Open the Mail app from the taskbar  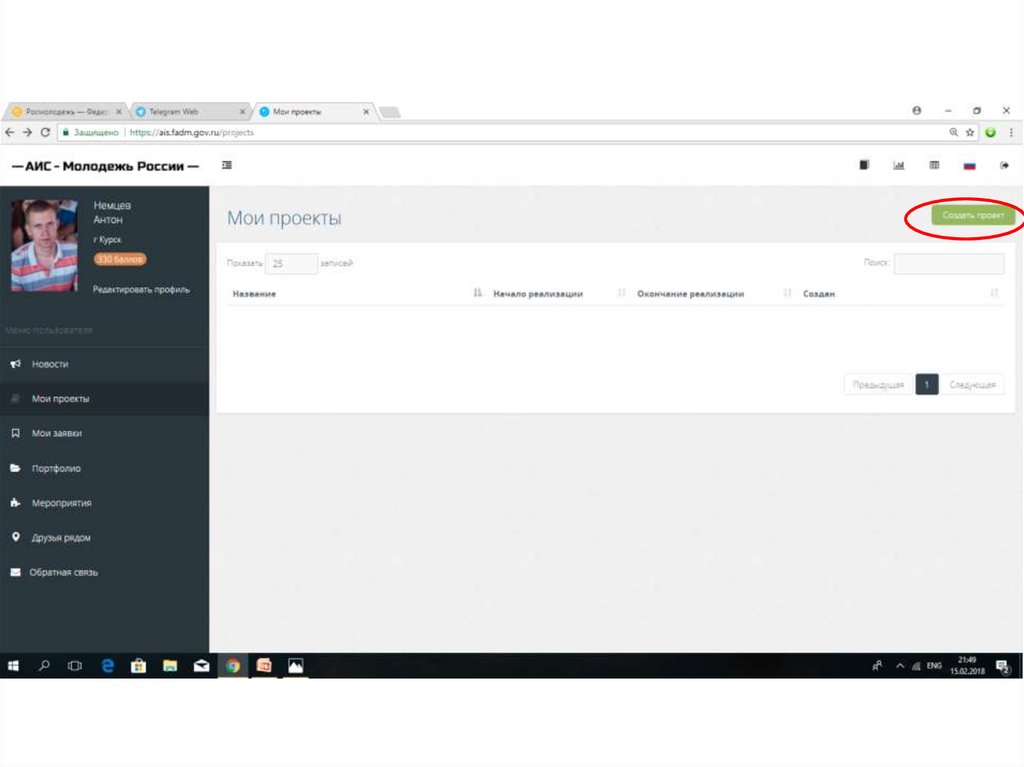pyautogui.click(x=201, y=666)
